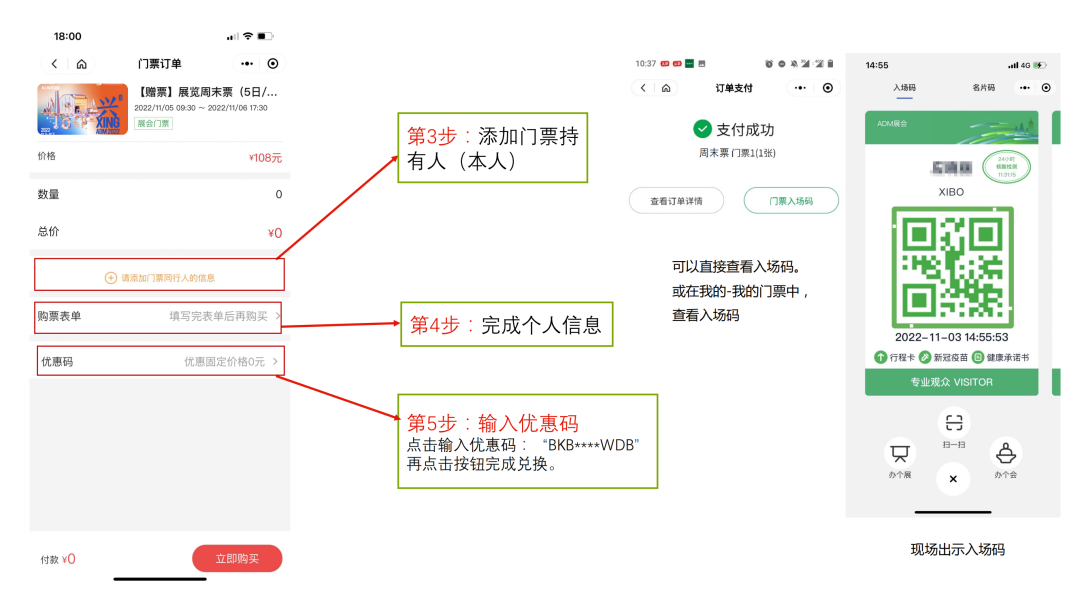Click the 门票入场码 button
This screenshot has width=1080, height=607.
tap(791, 200)
